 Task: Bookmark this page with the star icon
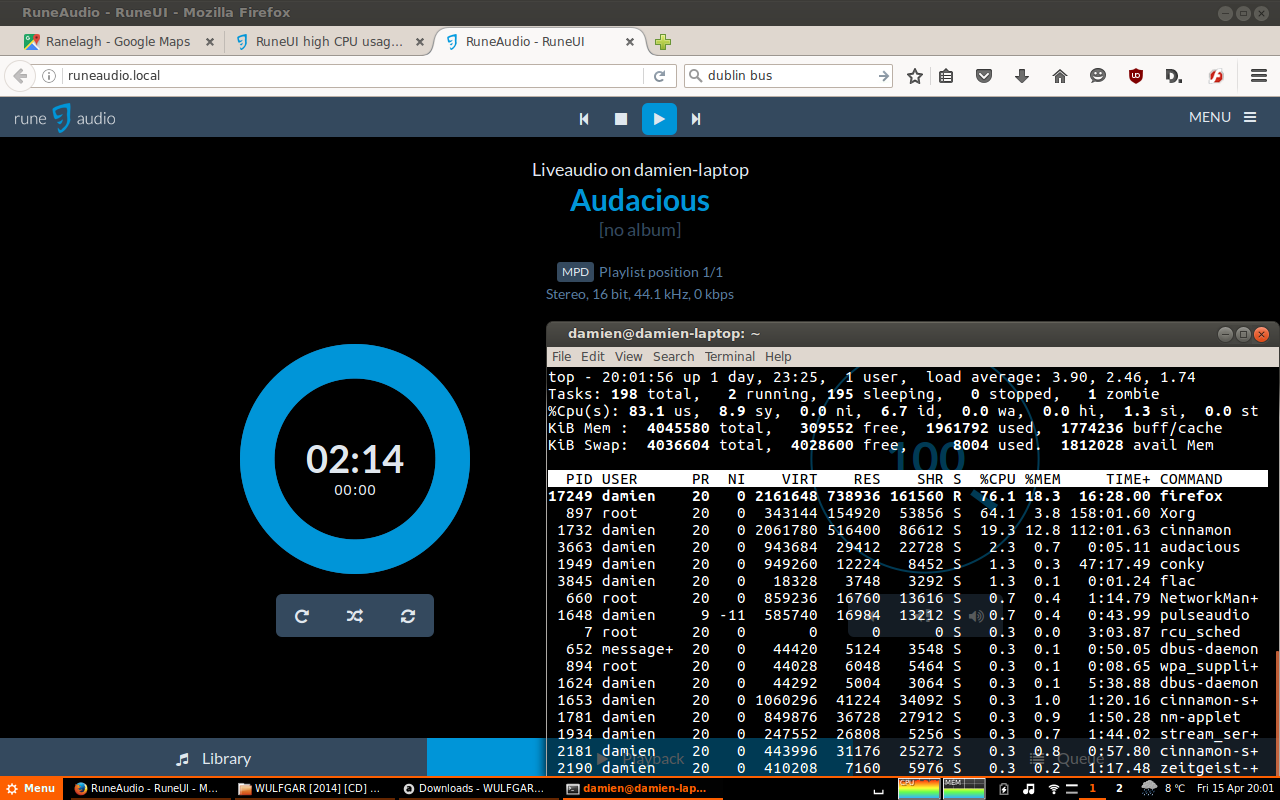click(915, 76)
